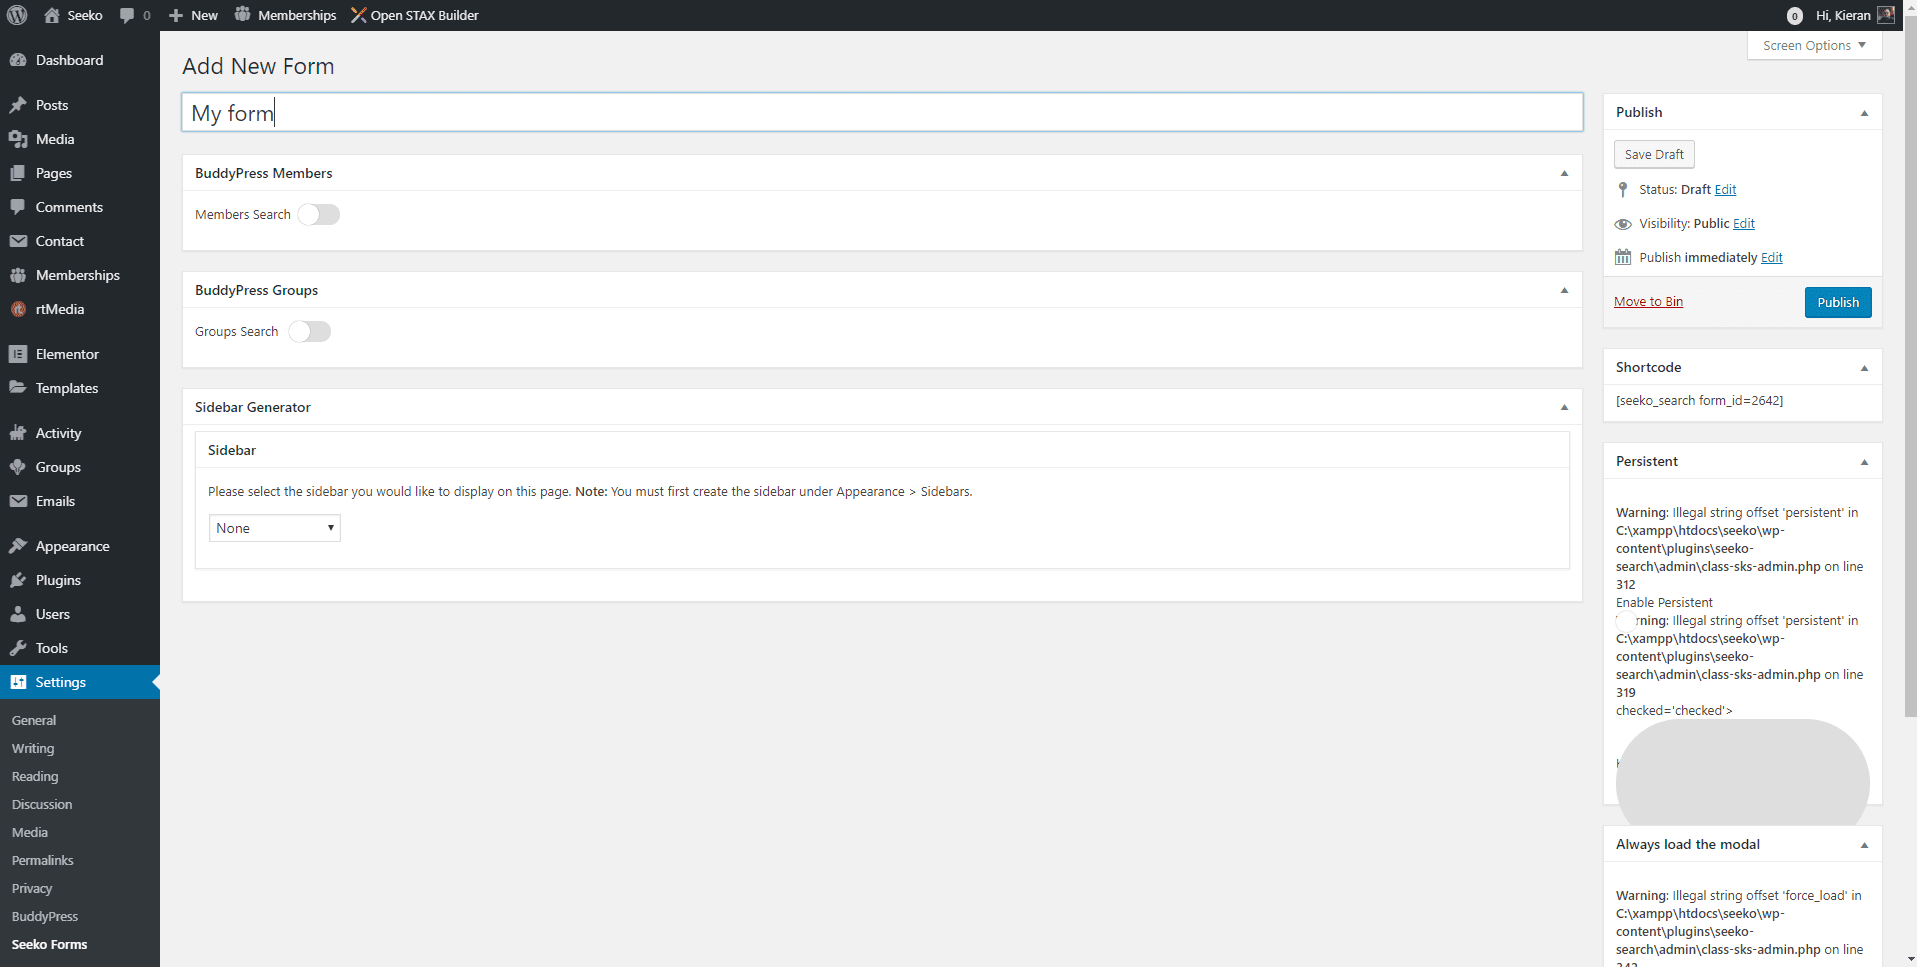Click the seeko_search shortcode text
The height and width of the screenshot is (967, 1917).
click(1699, 400)
